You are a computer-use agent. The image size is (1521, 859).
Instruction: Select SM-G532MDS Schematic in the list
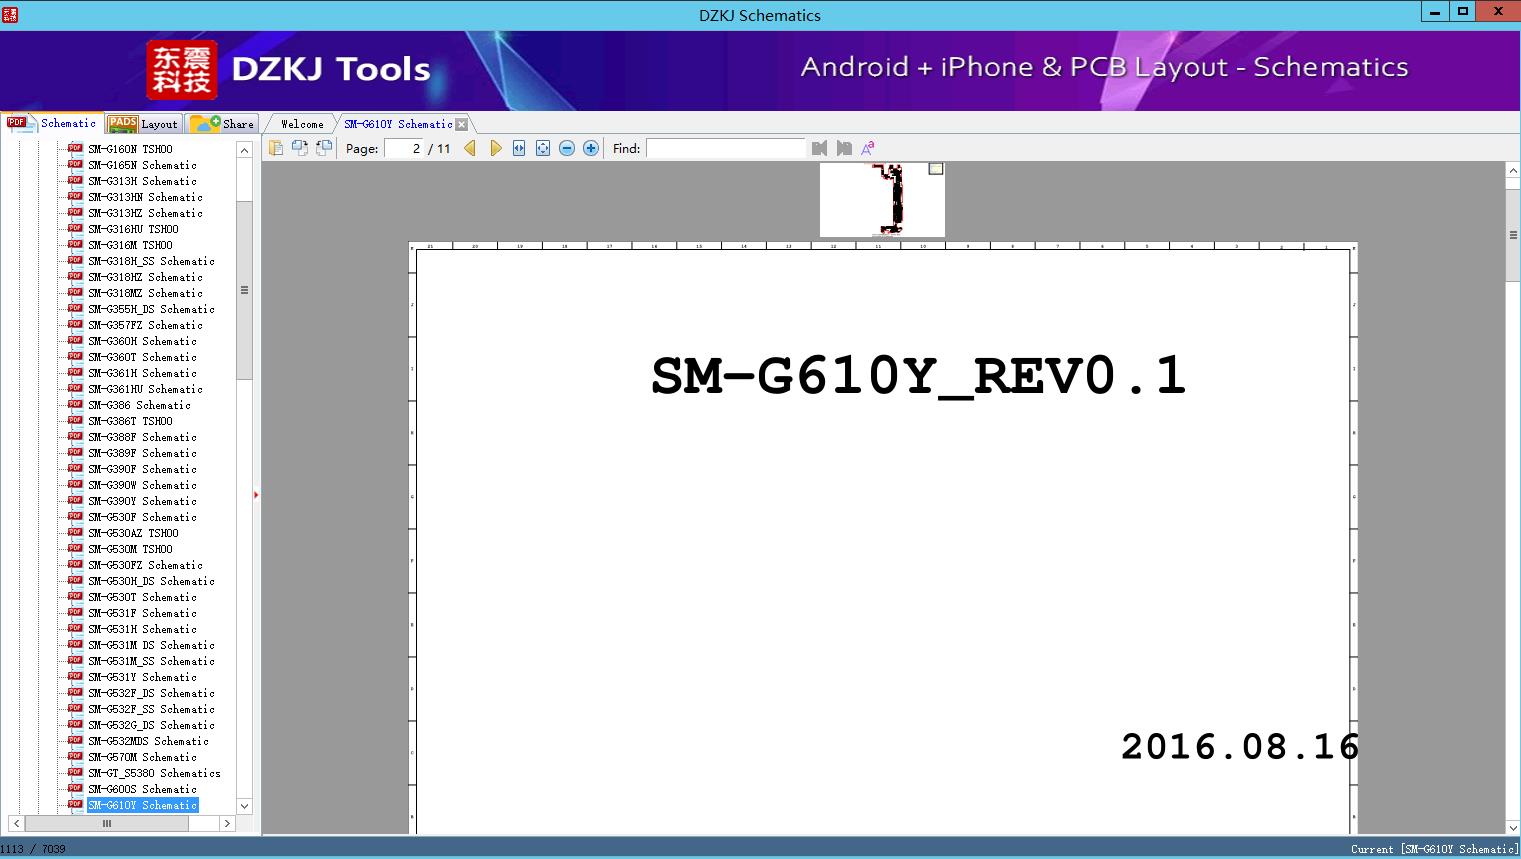pyautogui.click(x=148, y=741)
